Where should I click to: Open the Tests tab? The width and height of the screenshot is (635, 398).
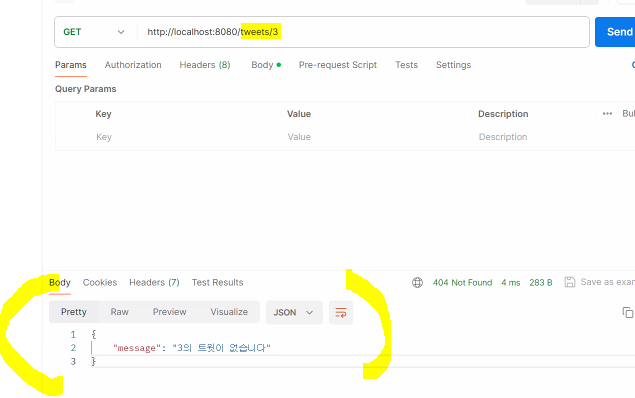406,65
